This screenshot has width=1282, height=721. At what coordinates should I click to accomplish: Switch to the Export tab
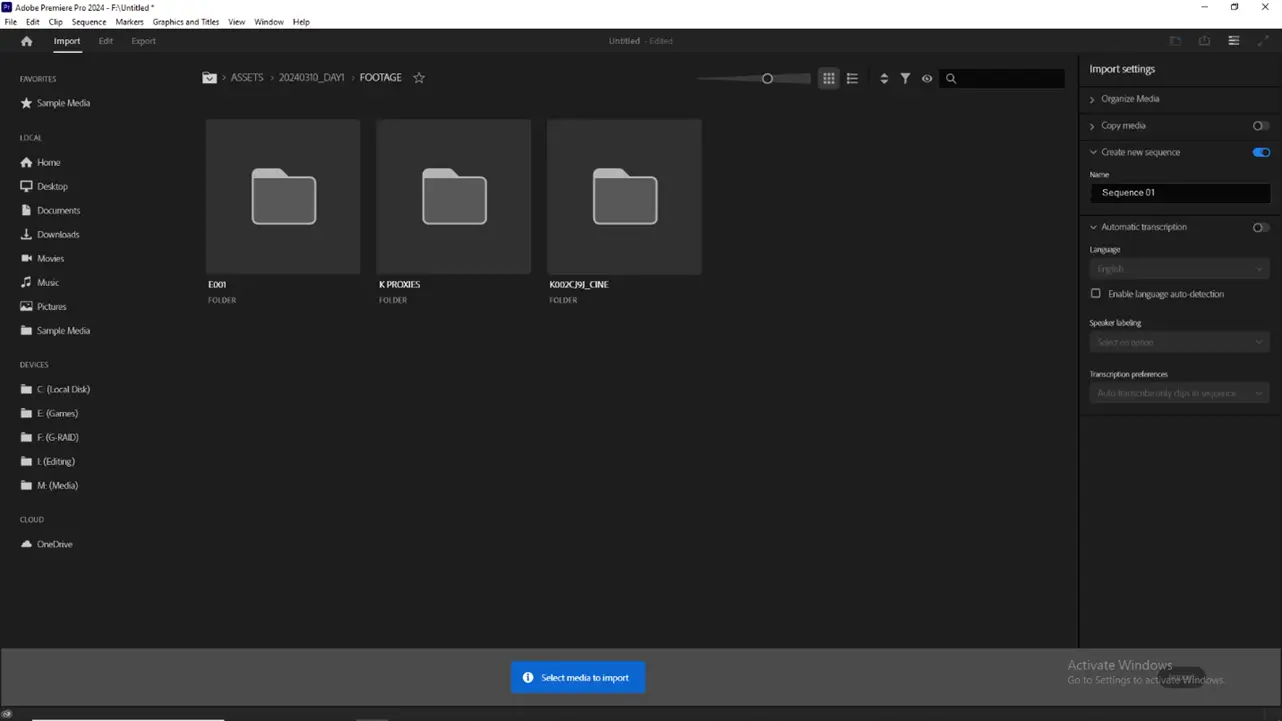pos(143,41)
